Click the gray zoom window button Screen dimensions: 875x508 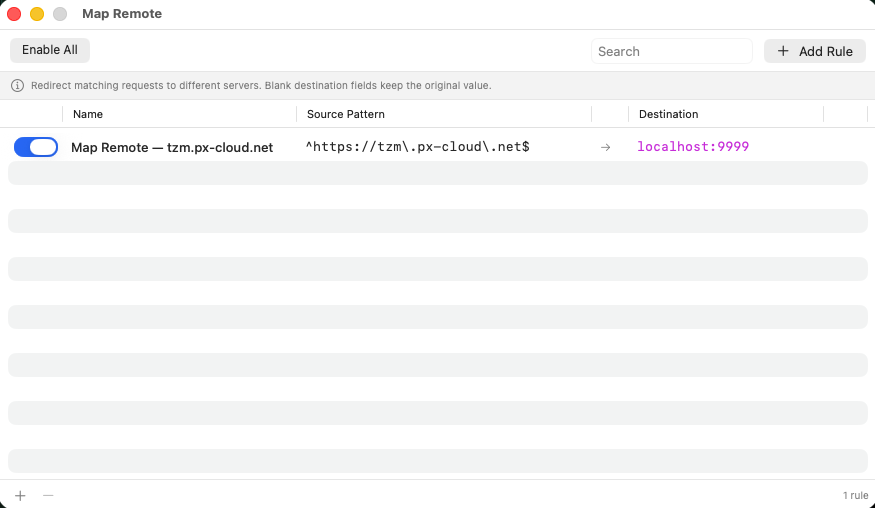(60, 14)
